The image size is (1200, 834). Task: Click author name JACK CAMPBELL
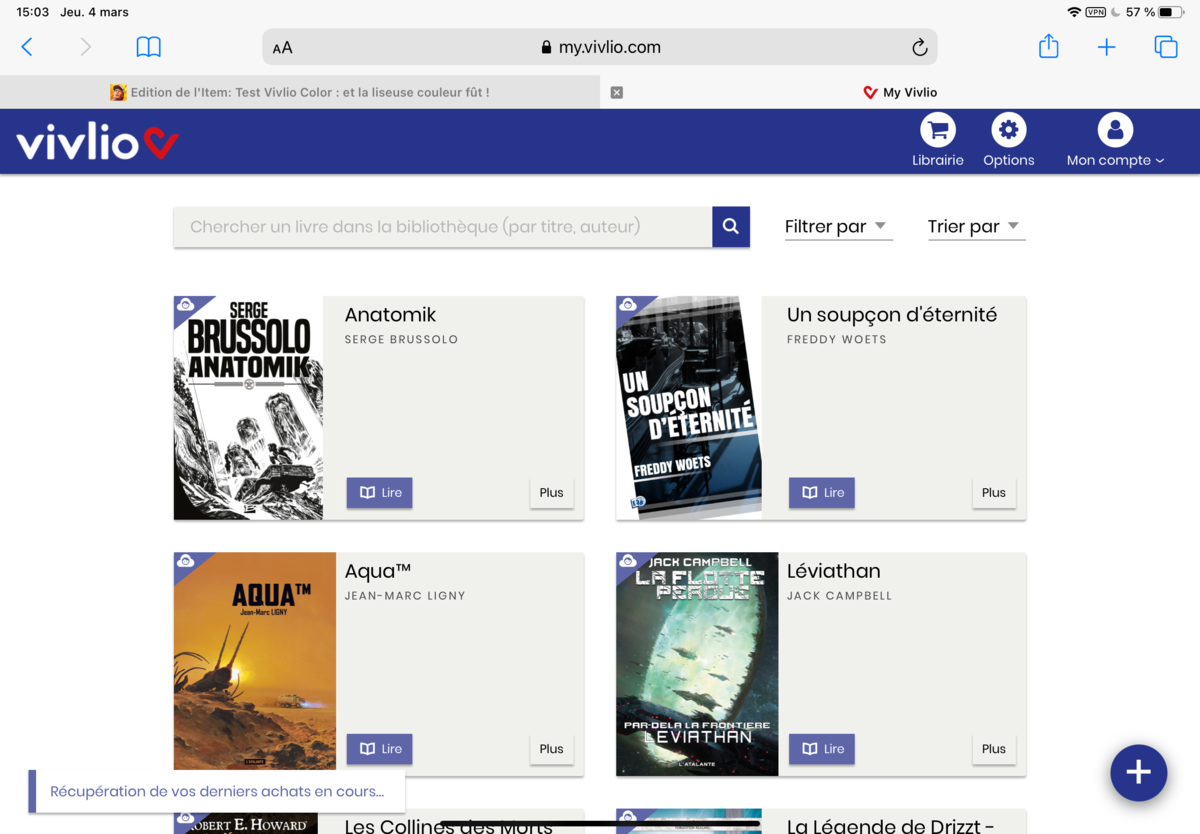[839, 596]
